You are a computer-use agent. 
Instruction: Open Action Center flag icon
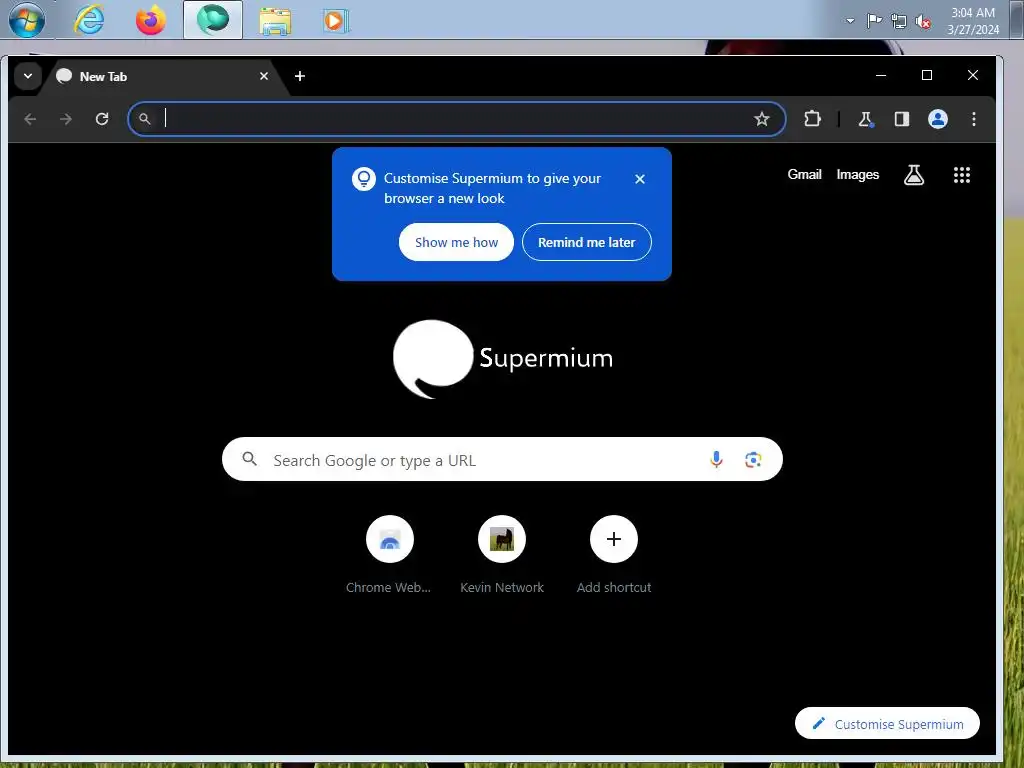pos(874,21)
